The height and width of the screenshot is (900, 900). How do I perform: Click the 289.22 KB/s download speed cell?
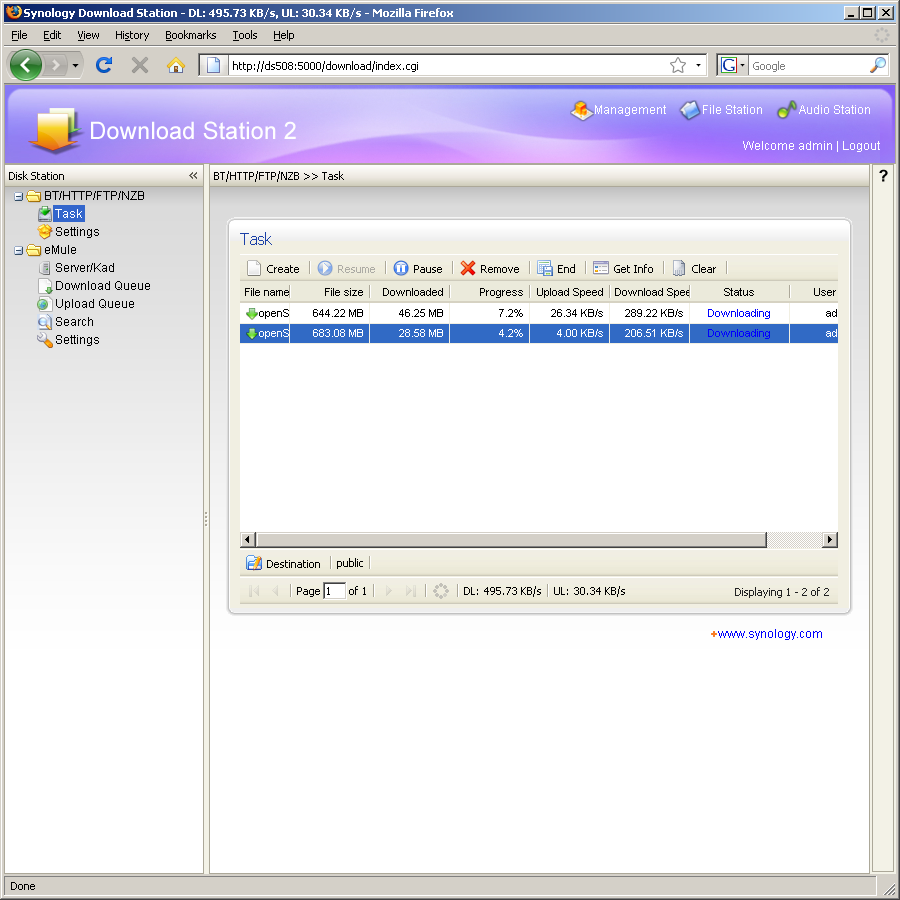point(649,313)
